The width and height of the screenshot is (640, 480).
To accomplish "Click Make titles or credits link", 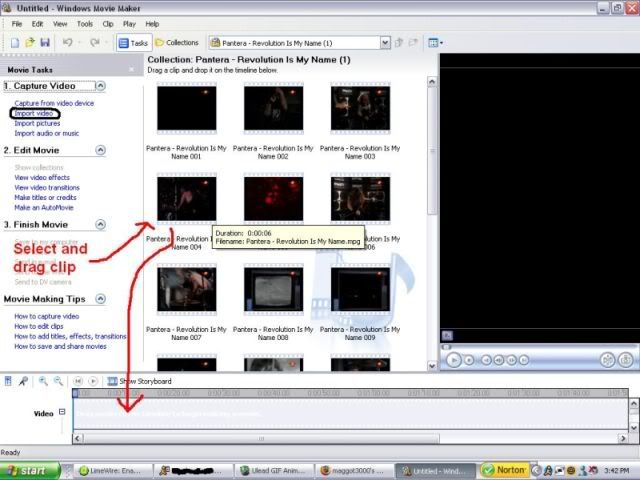I will pyautogui.click(x=45, y=198).
